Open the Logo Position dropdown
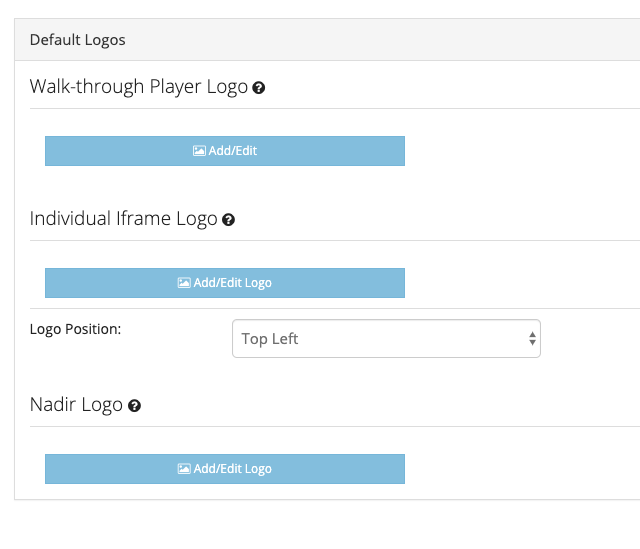Viewport: 640px width, 549px height. pyautogui.click(x=386, y=339)
